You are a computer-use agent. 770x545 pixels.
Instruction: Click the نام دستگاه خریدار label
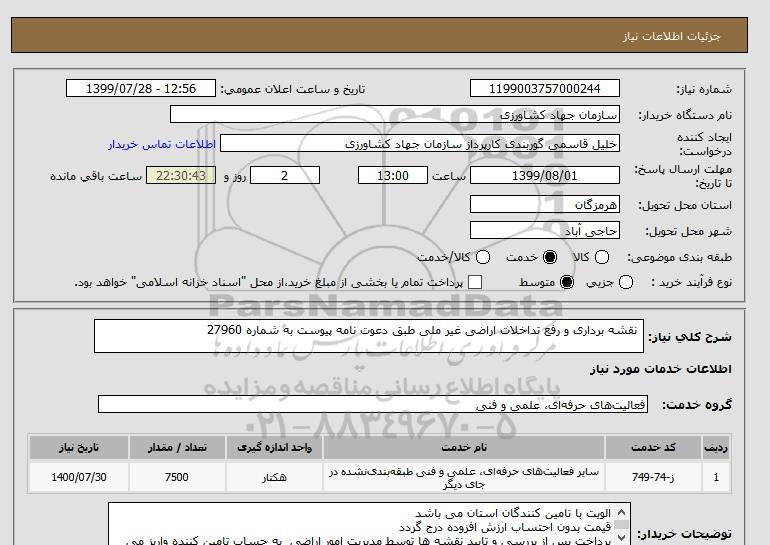(685, 115)
